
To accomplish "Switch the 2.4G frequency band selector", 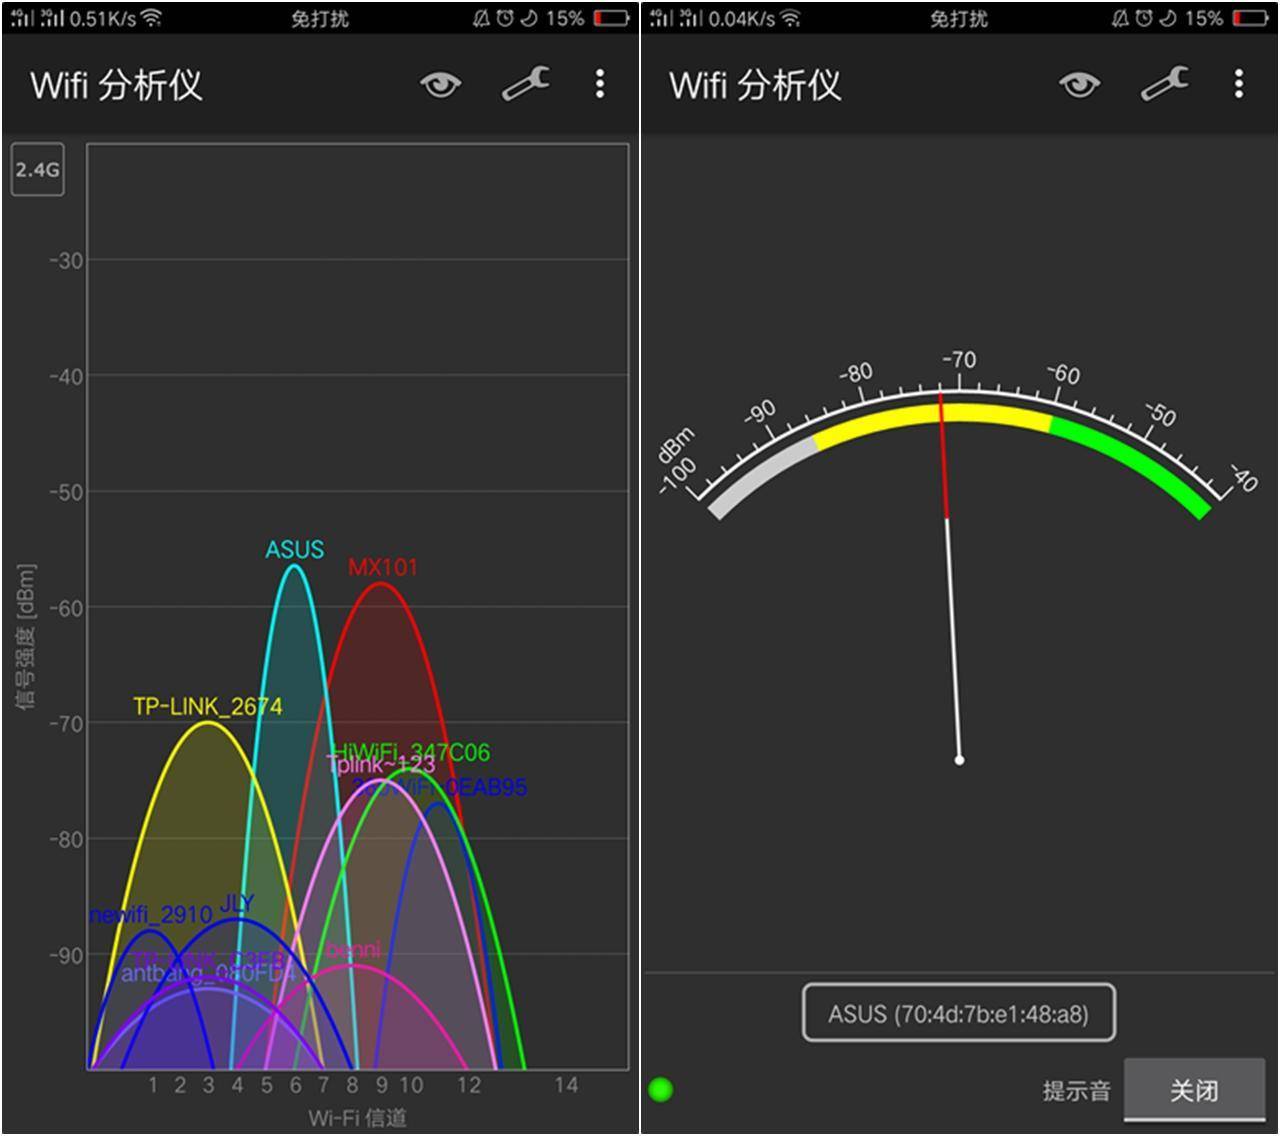I will point(36,170).
